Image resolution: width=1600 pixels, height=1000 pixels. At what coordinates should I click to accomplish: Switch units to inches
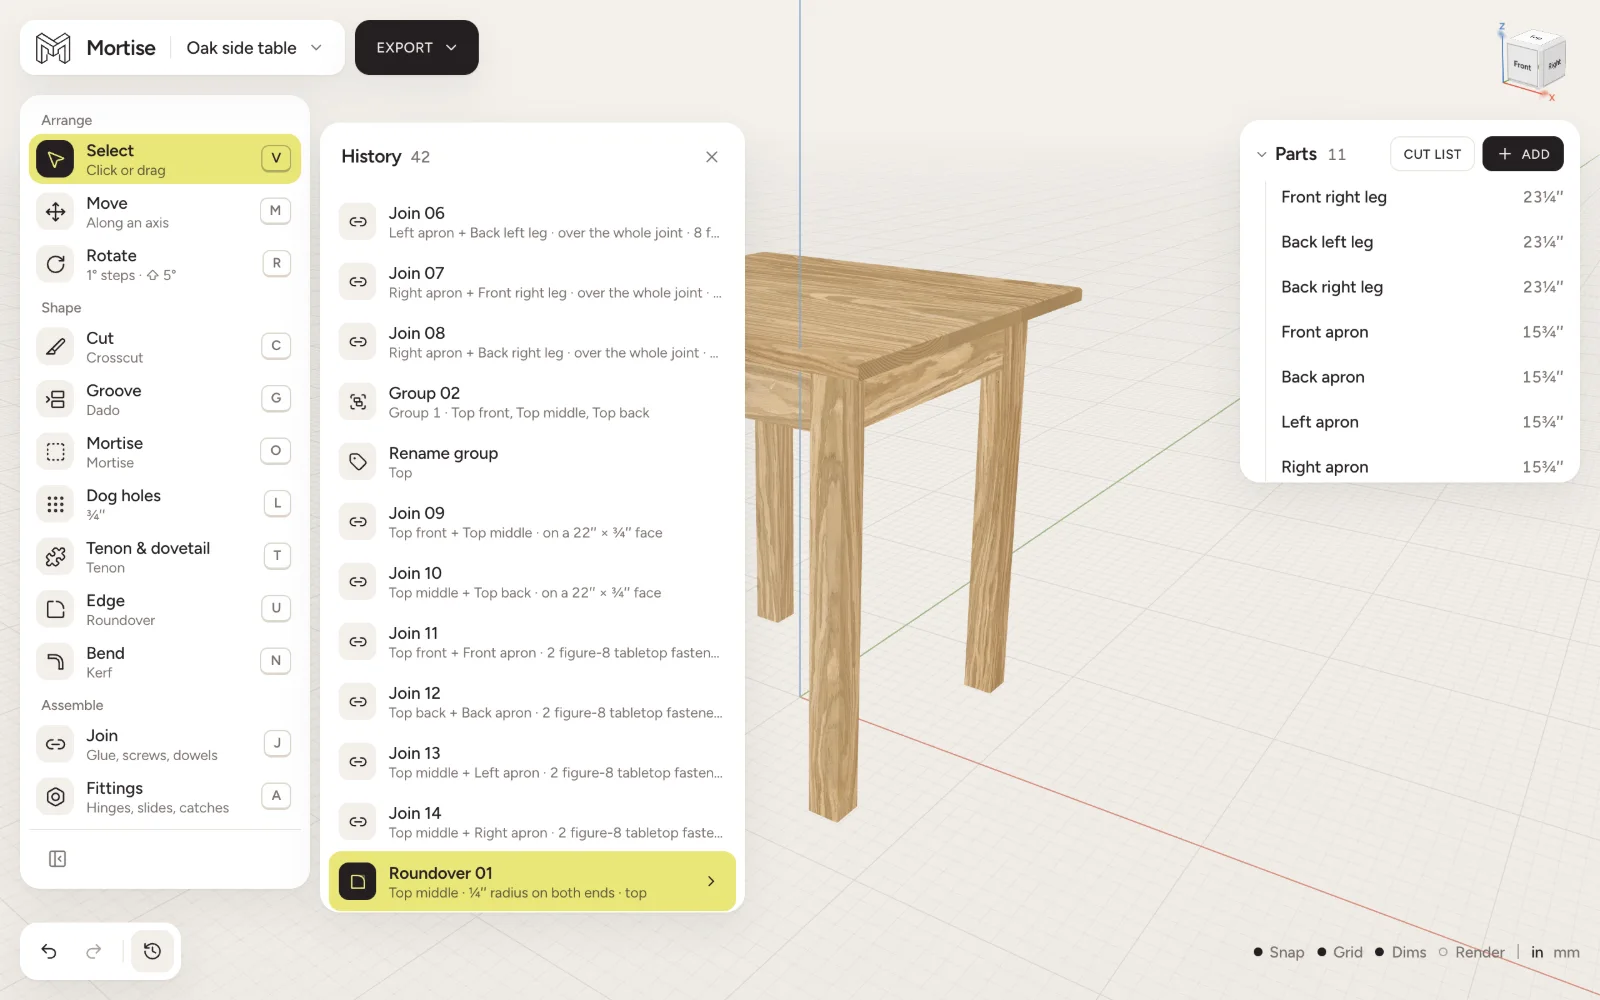pyautogui.click(x=1537, y=952)
